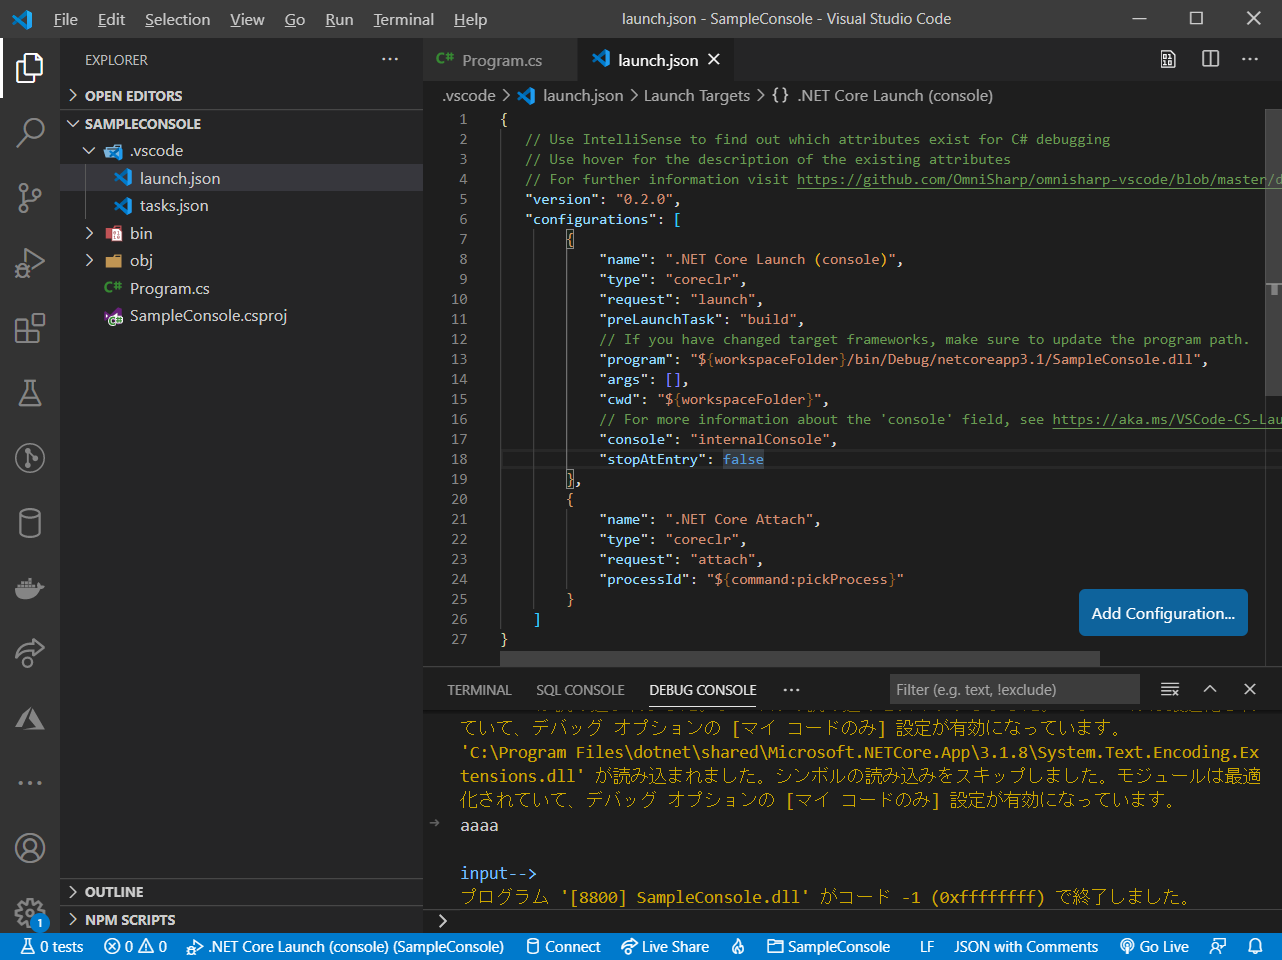Open the Azure activity icon
This screenshot has height=960, width=1282.
click(x=30, y=718)
